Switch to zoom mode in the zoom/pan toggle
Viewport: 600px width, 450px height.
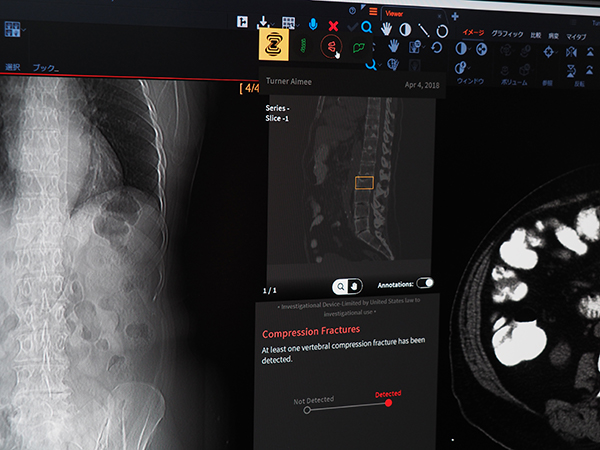tap(342, 285)
